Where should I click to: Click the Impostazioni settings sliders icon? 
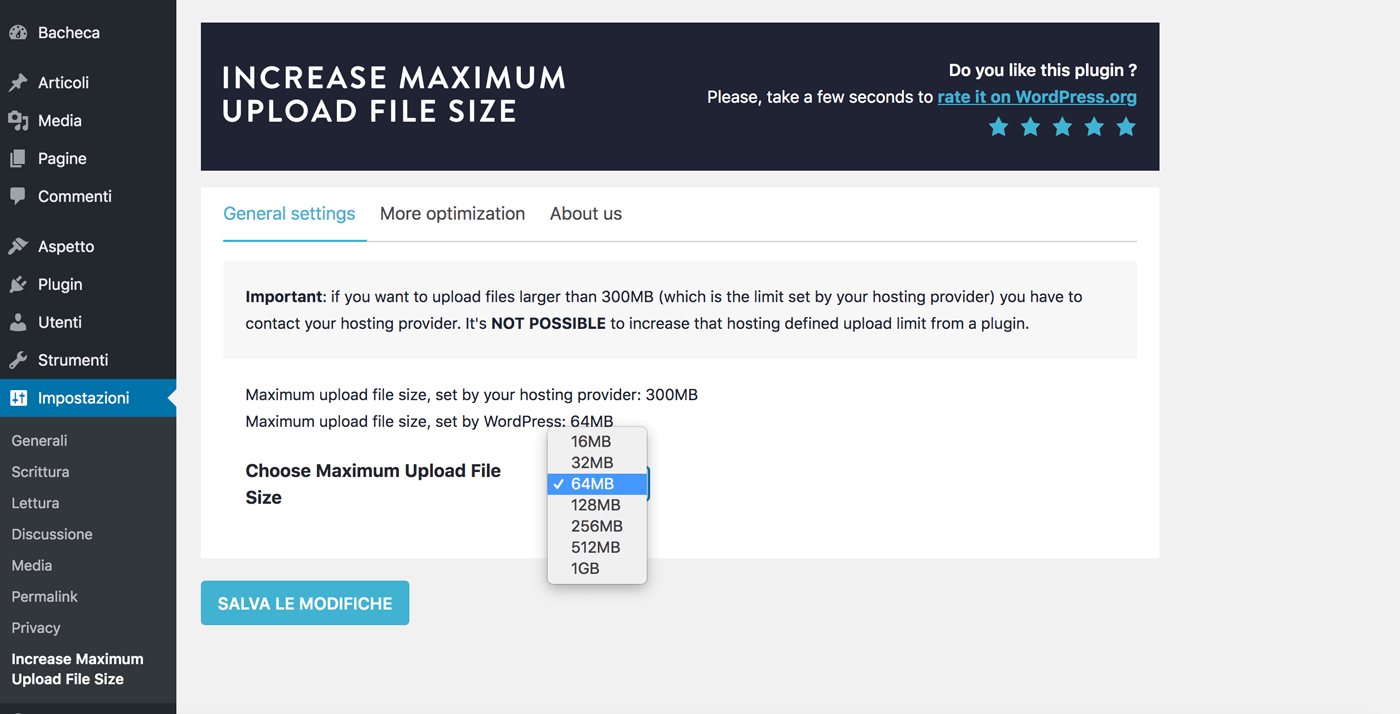[x=18, y=398]
